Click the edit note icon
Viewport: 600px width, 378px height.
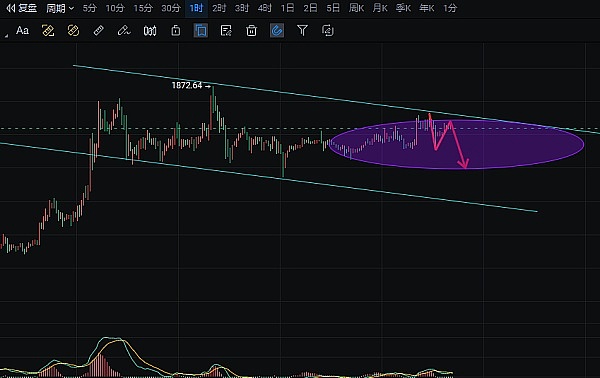click(226, 30)
